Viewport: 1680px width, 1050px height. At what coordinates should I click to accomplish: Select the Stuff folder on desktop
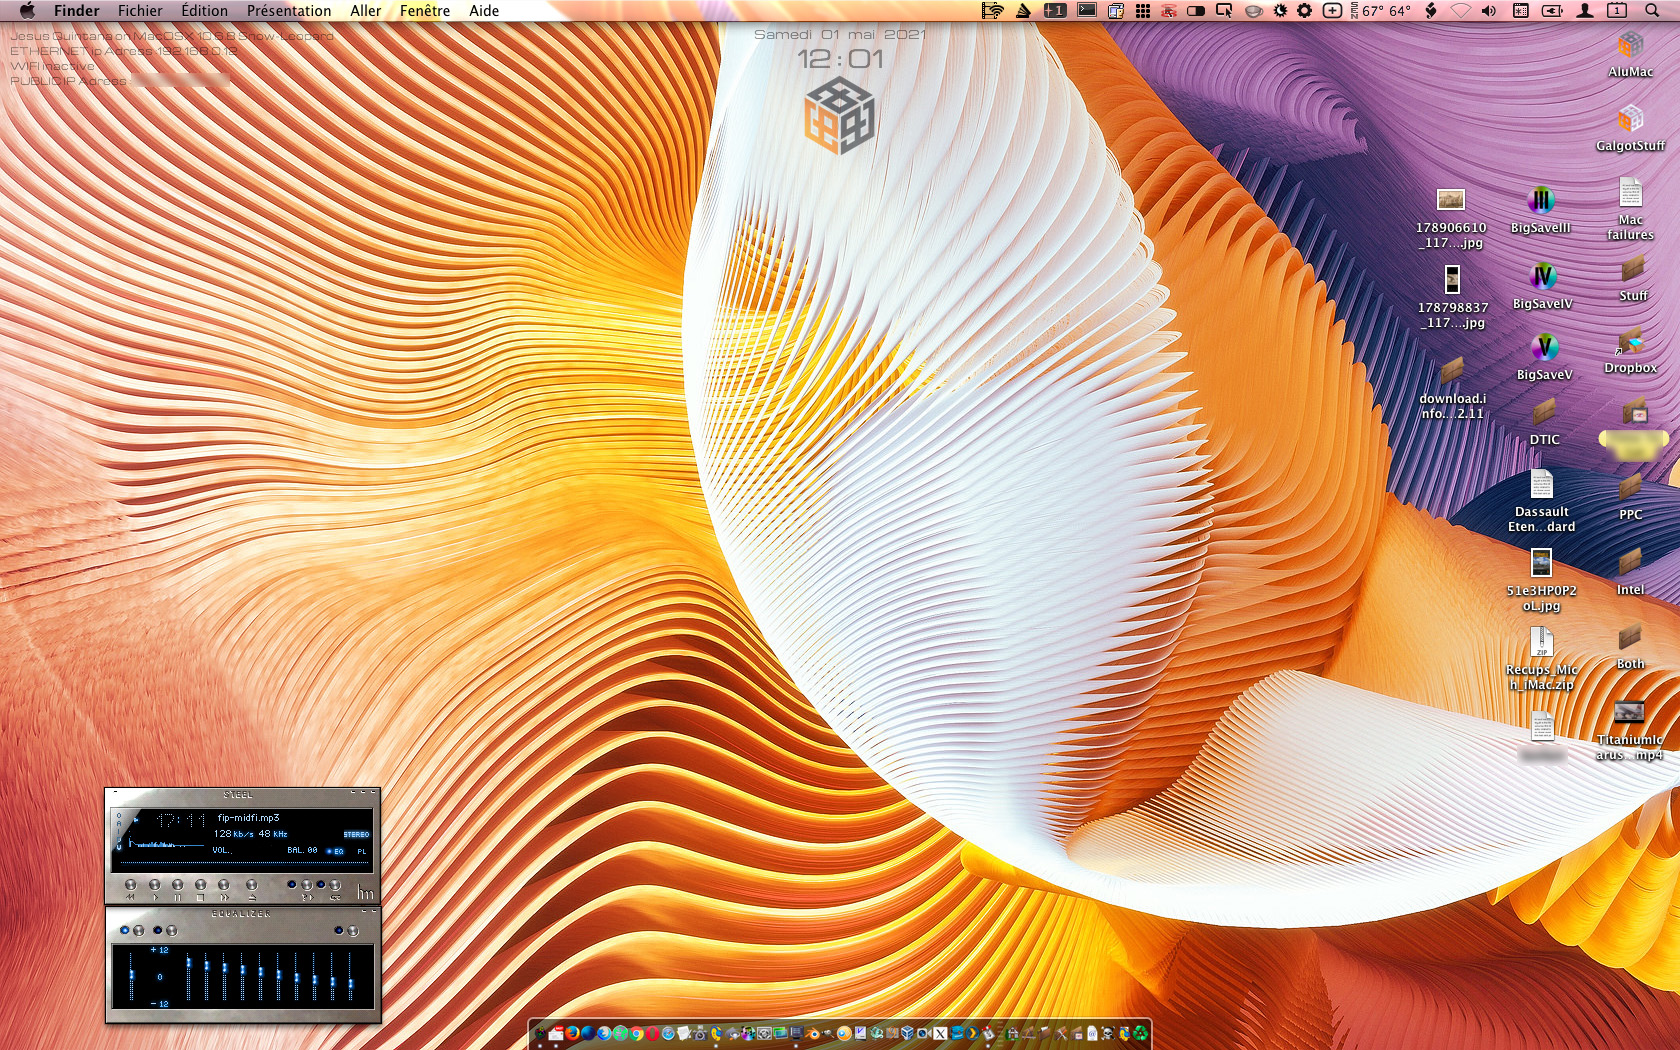point(1632,269)
